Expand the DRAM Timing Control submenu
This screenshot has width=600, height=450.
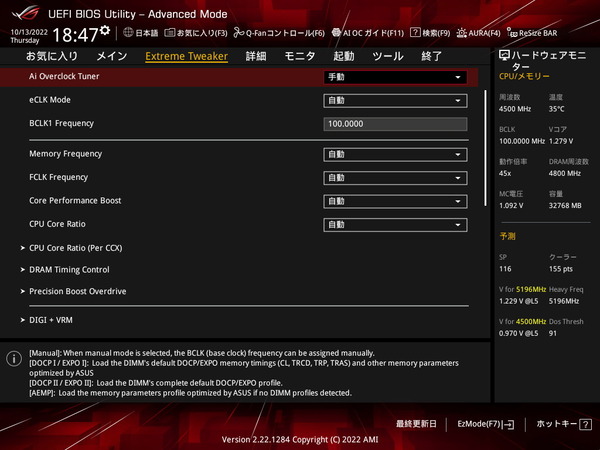(x=69, y=269)
